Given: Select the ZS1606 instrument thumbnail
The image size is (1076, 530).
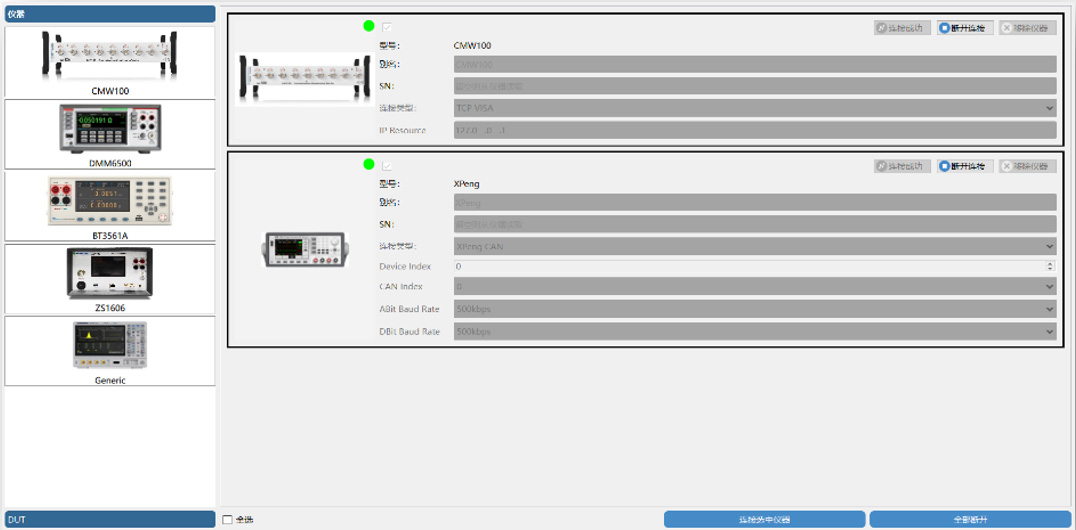Looking at the screenshot, I should coord(110,279).
